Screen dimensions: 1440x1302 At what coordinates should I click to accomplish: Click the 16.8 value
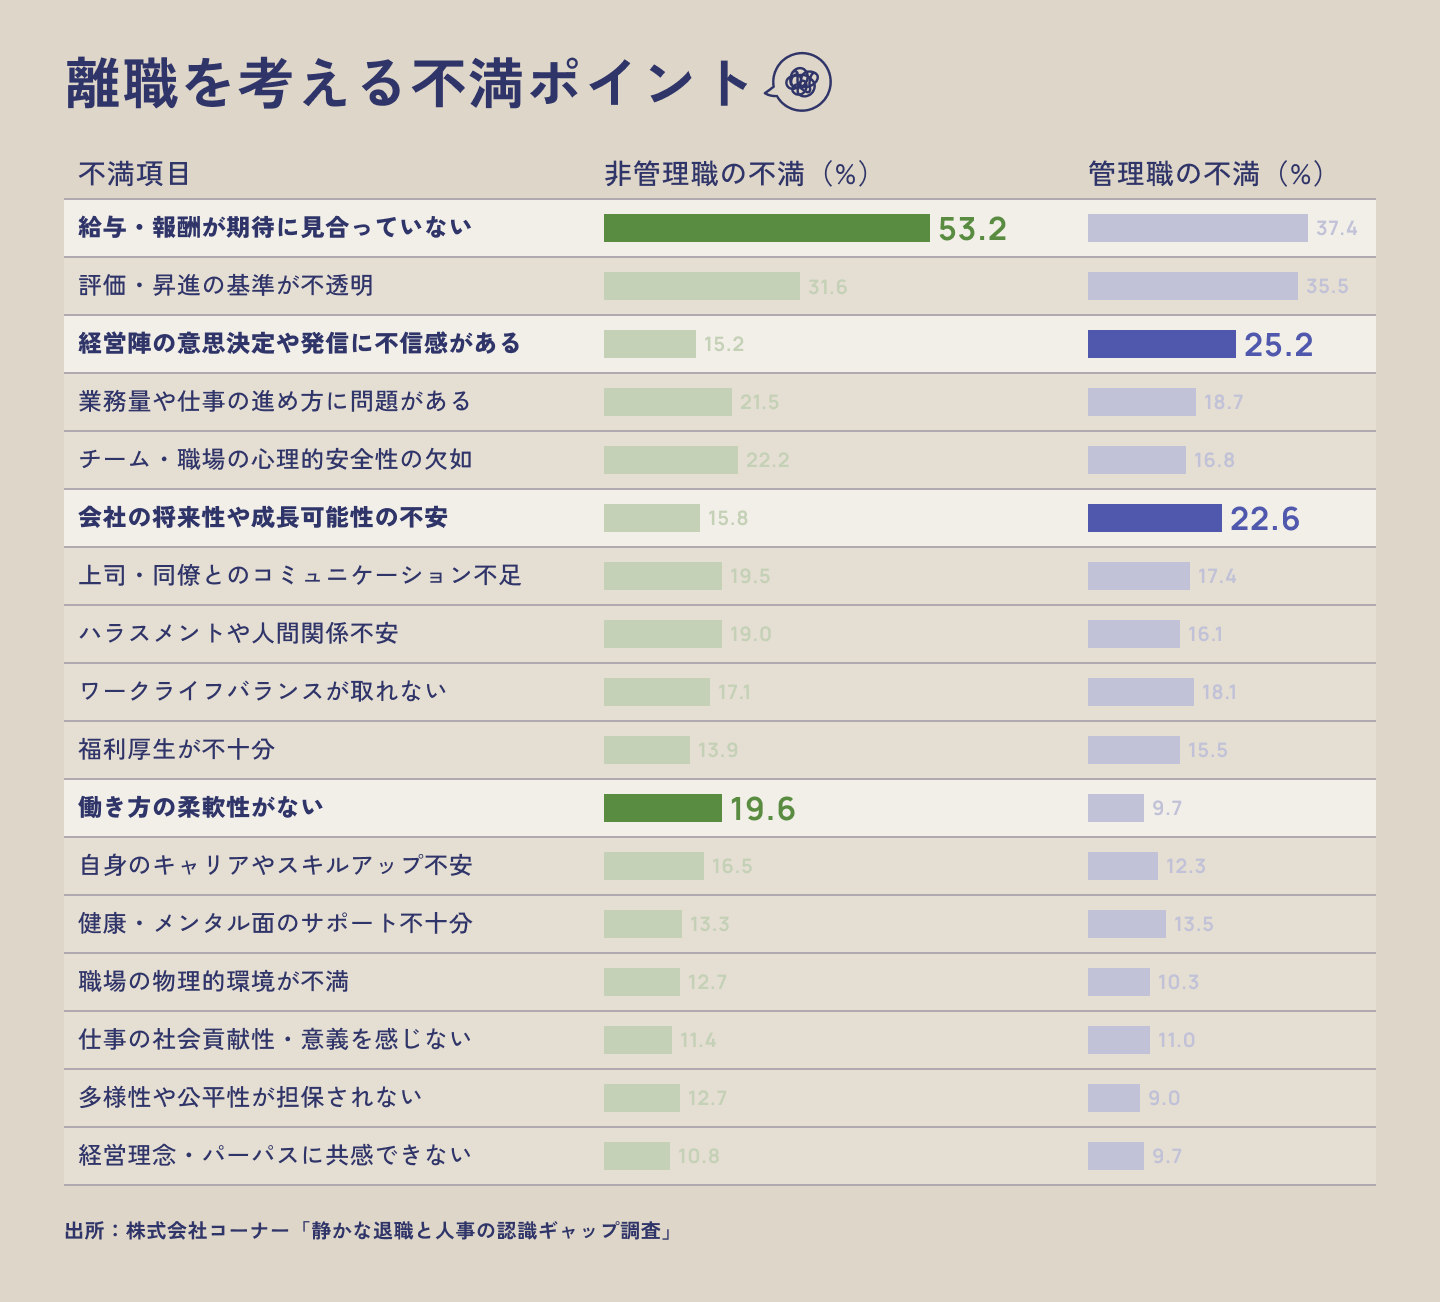1214,460
